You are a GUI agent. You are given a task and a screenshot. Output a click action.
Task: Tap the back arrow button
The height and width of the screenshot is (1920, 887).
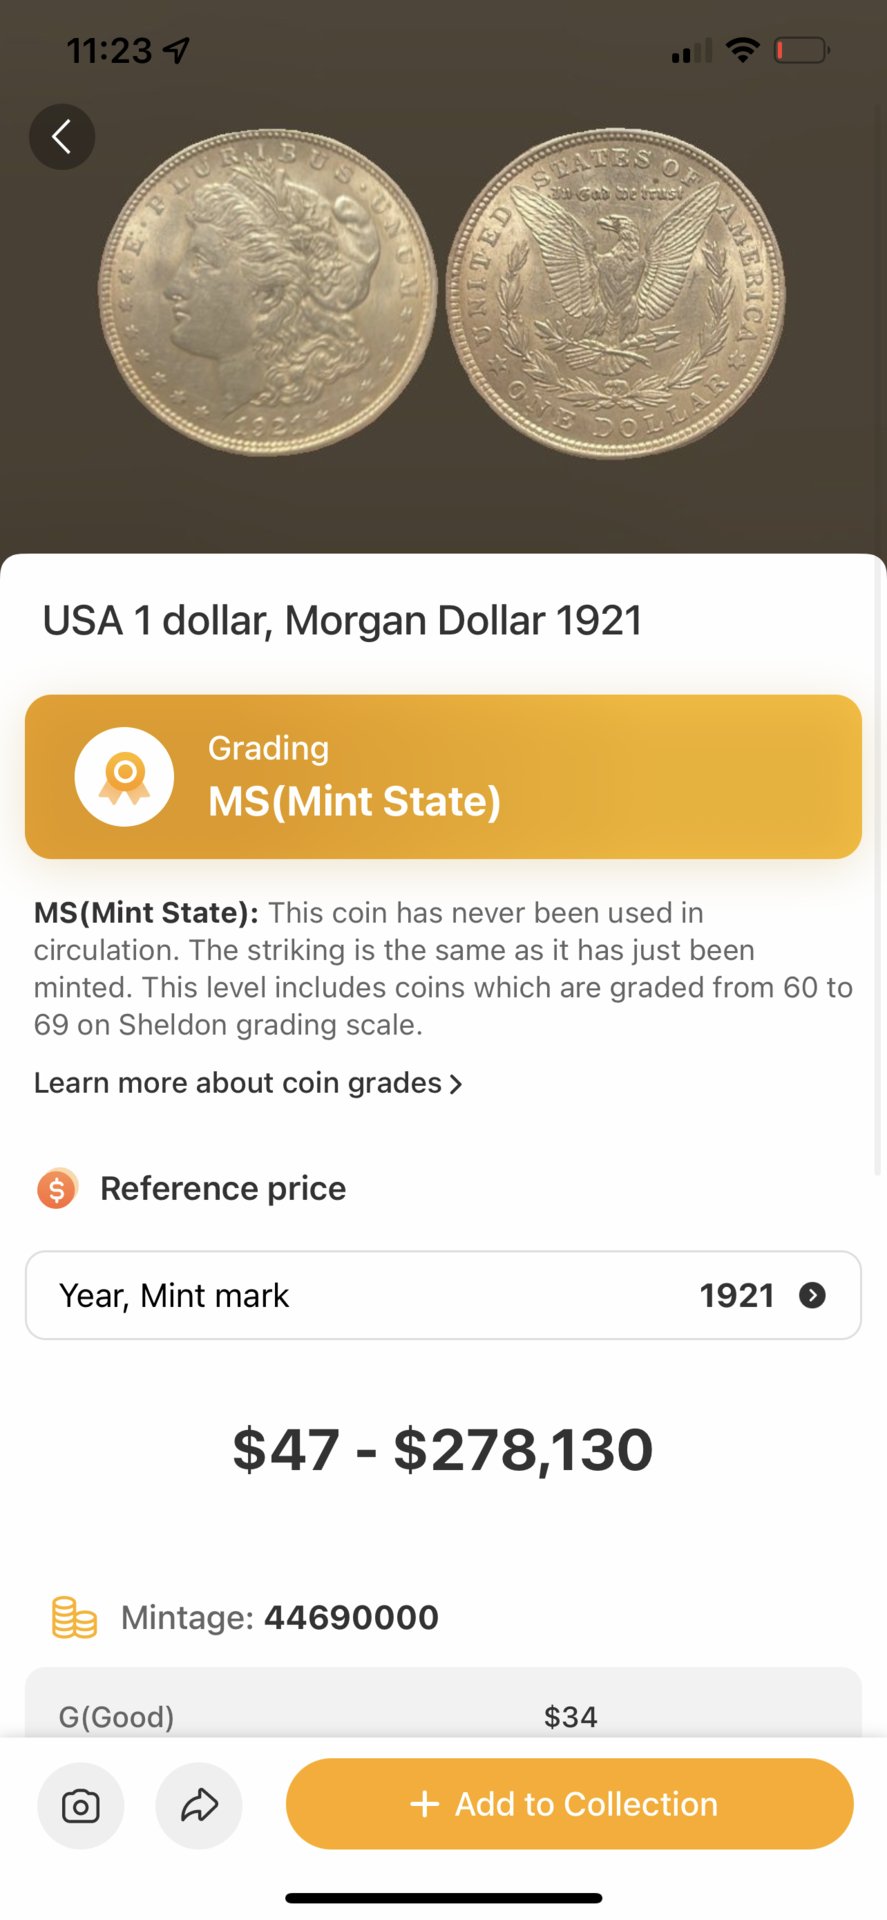coord(62,137)
